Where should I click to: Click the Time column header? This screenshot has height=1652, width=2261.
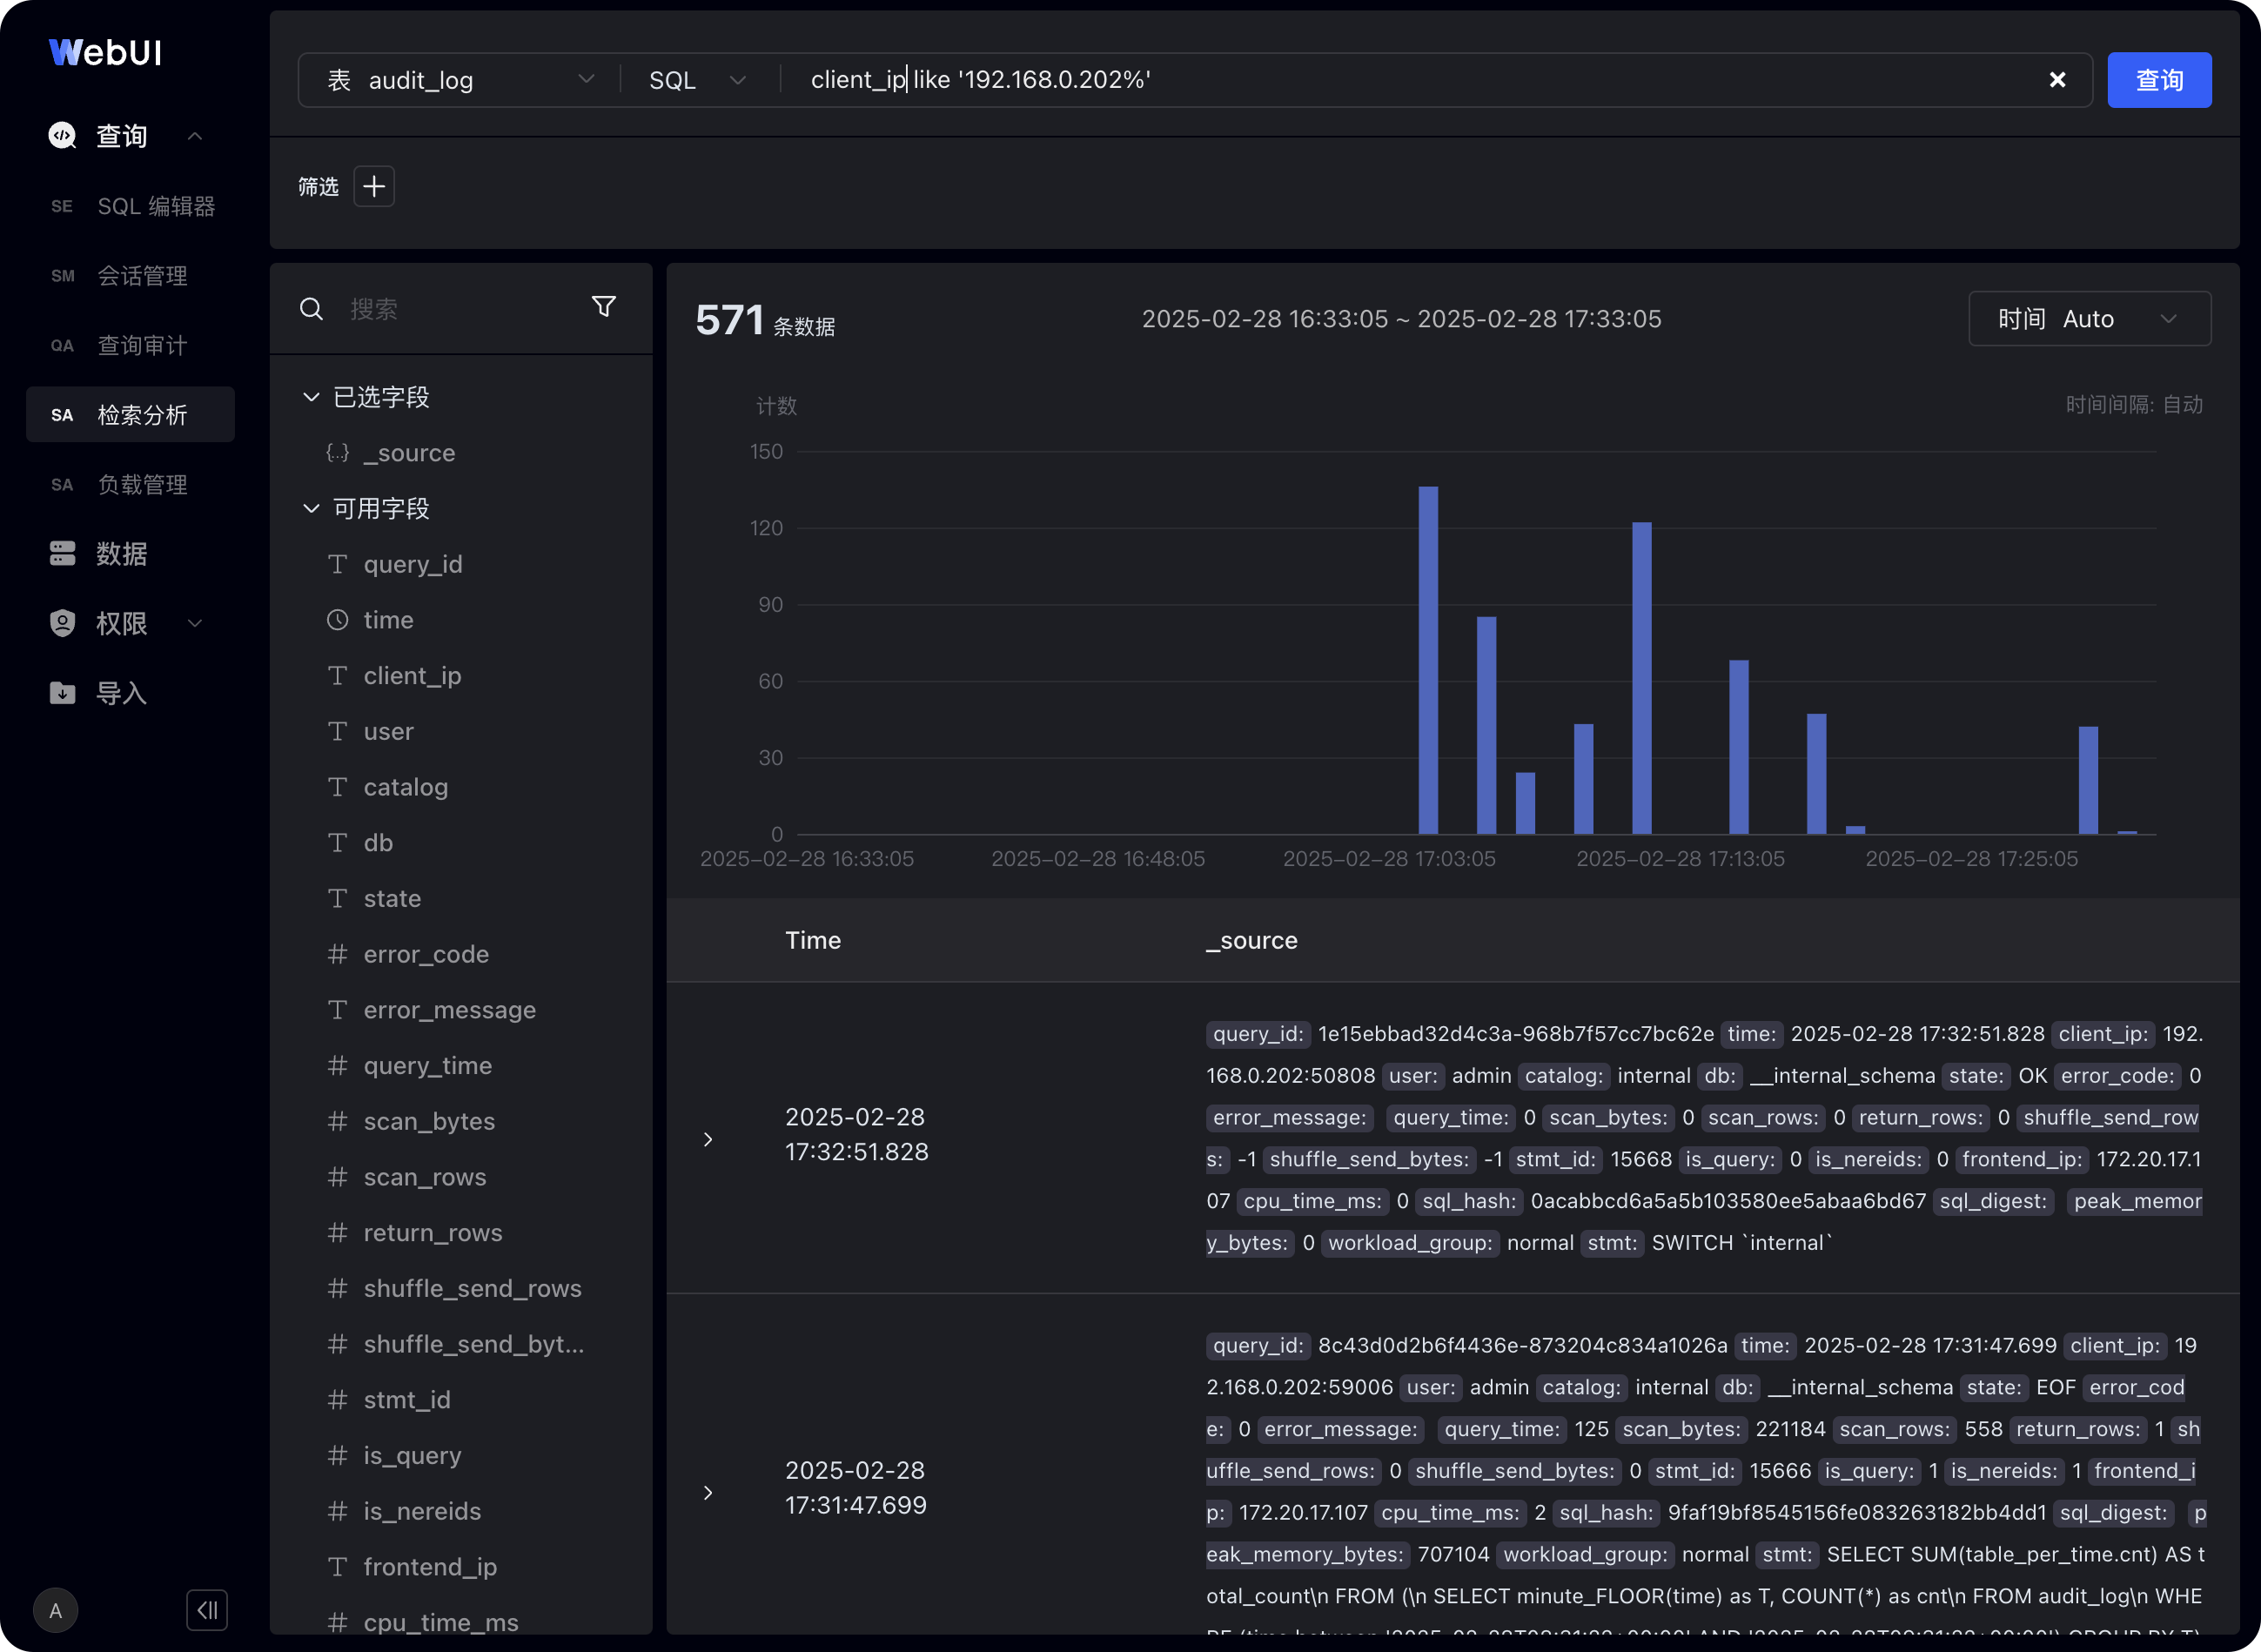click(x=813, y=940)
